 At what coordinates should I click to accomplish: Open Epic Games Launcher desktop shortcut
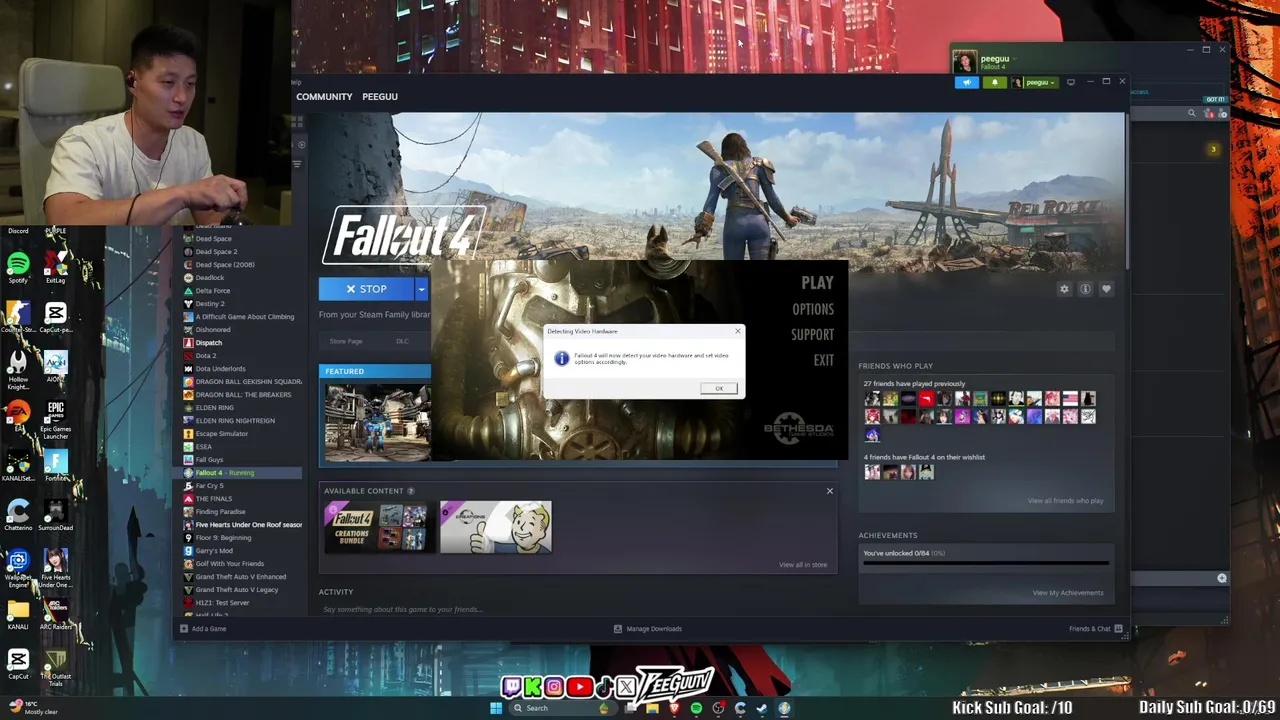(56, 420)
